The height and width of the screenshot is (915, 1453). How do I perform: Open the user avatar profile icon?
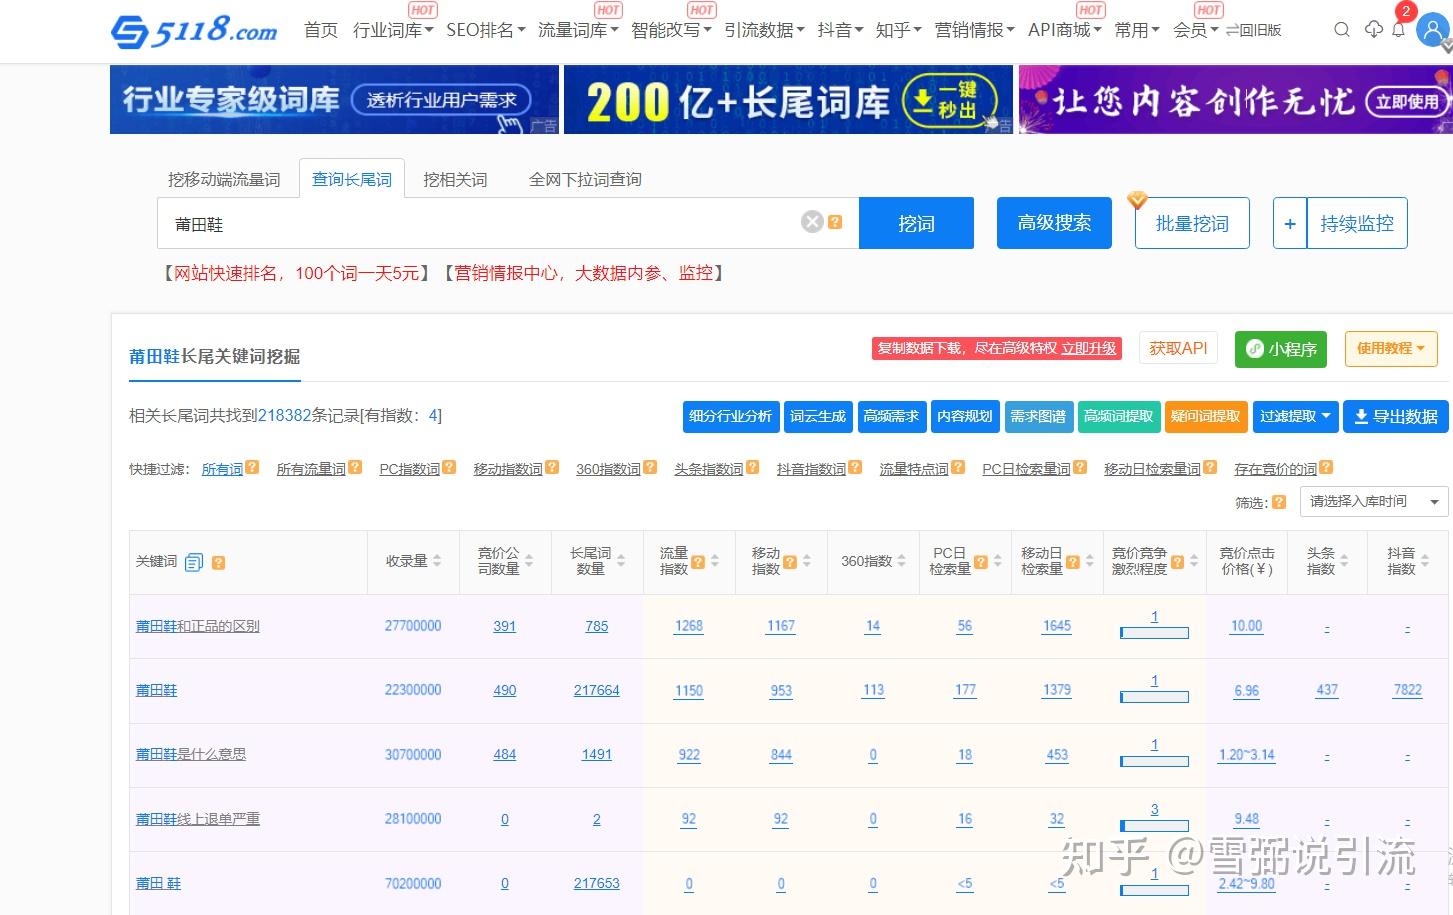click(x=1433, y=32)
